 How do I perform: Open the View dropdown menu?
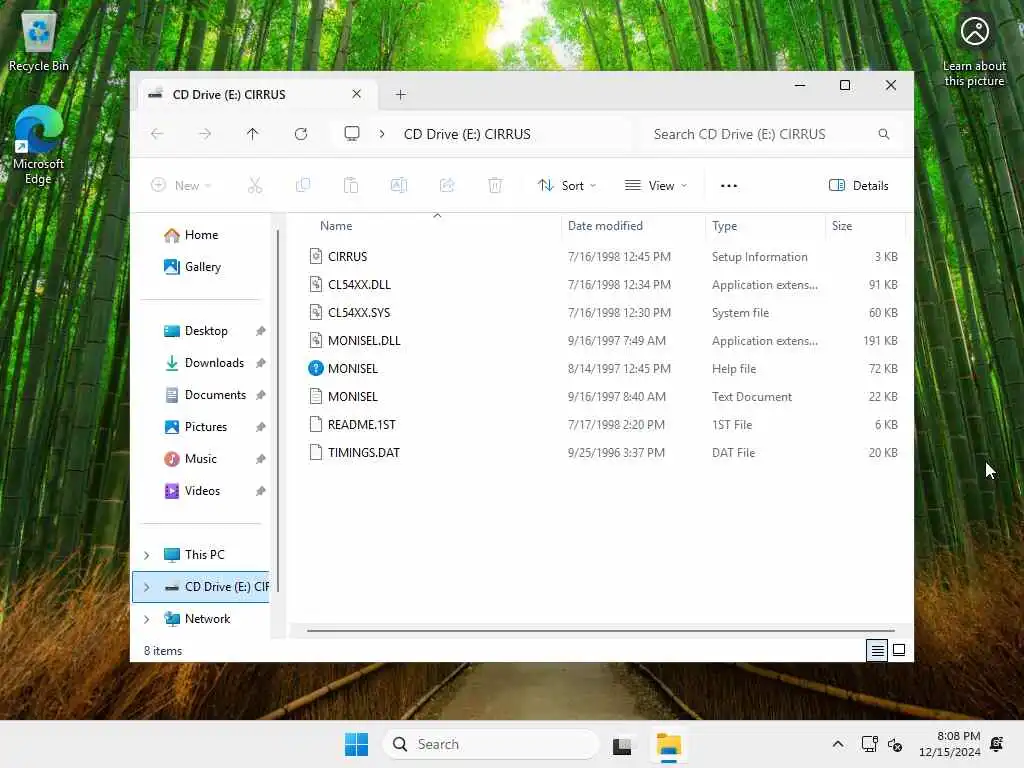(x=656, y=185)
